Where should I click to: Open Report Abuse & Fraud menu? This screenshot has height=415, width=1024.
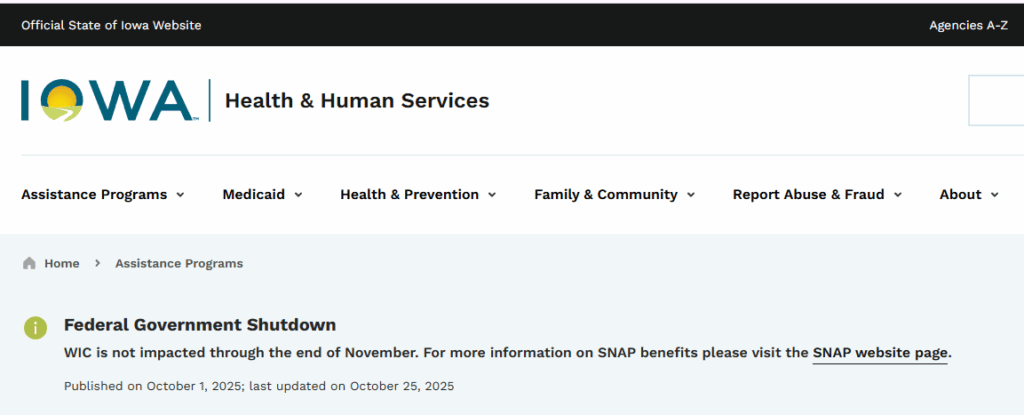tap(808, 195)
